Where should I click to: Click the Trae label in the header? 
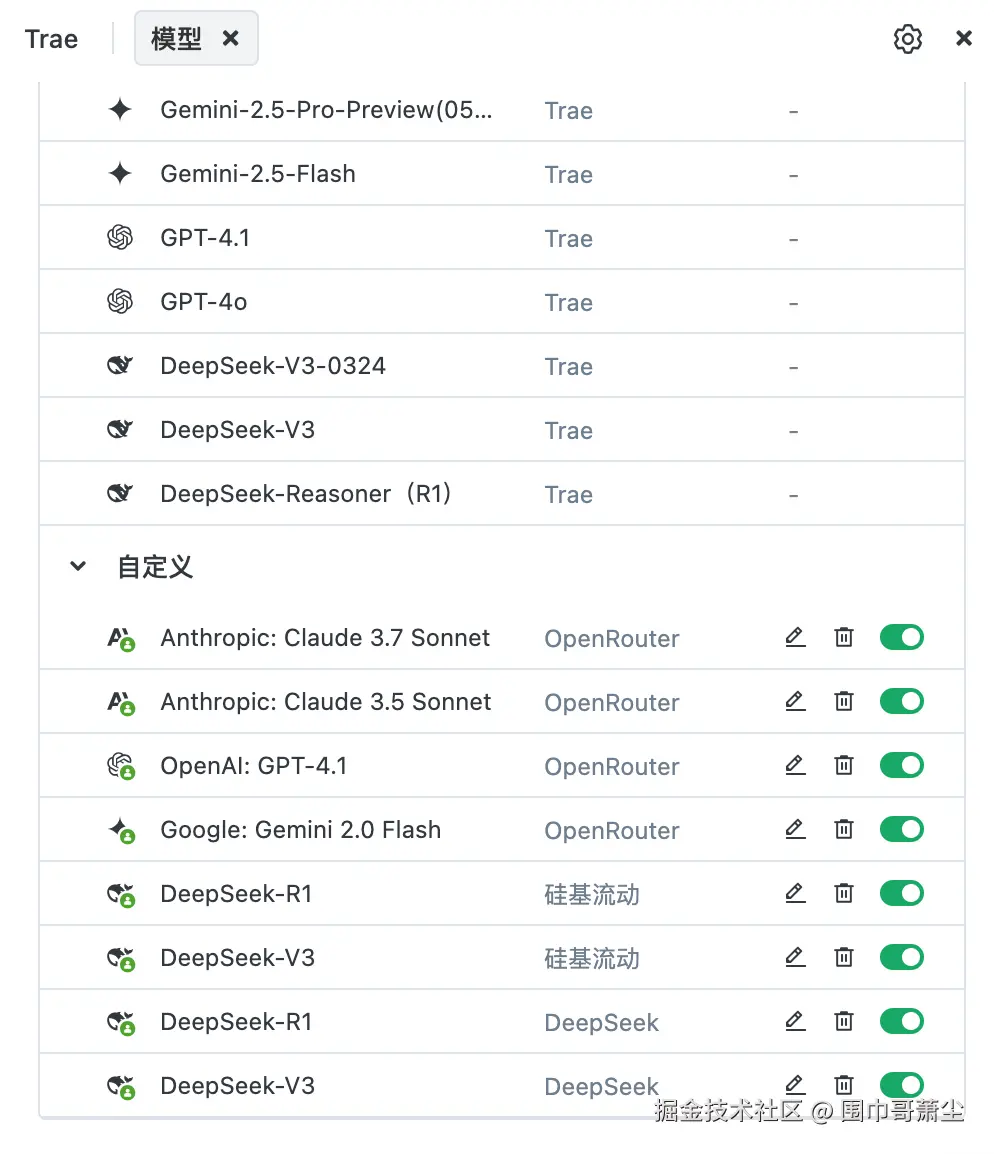tap(50, 38)
